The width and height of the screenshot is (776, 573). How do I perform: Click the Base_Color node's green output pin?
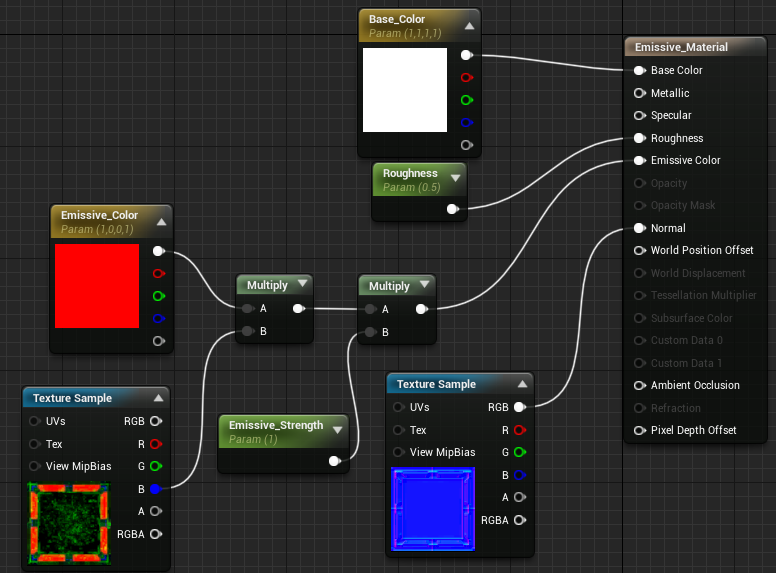pyautogui.click(x=467, y=100)
